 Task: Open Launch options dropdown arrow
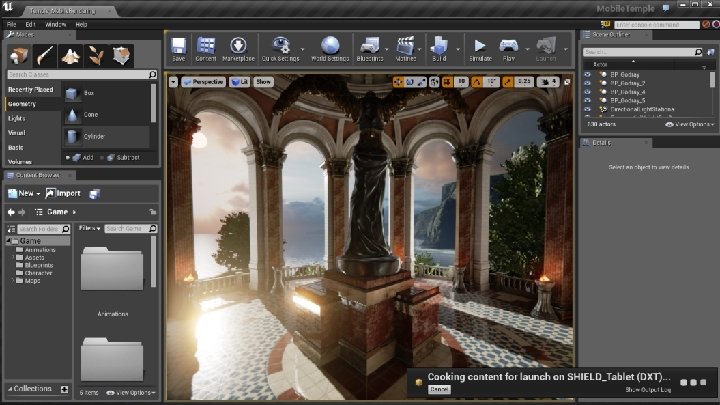pyautogui.click(x=566, y=49)
